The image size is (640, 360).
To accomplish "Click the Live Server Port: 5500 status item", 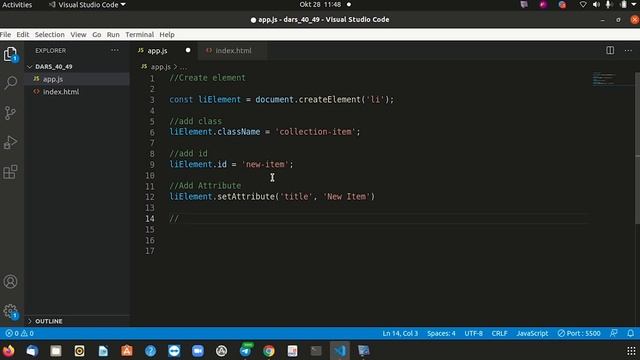I will (x=579, y=333).
